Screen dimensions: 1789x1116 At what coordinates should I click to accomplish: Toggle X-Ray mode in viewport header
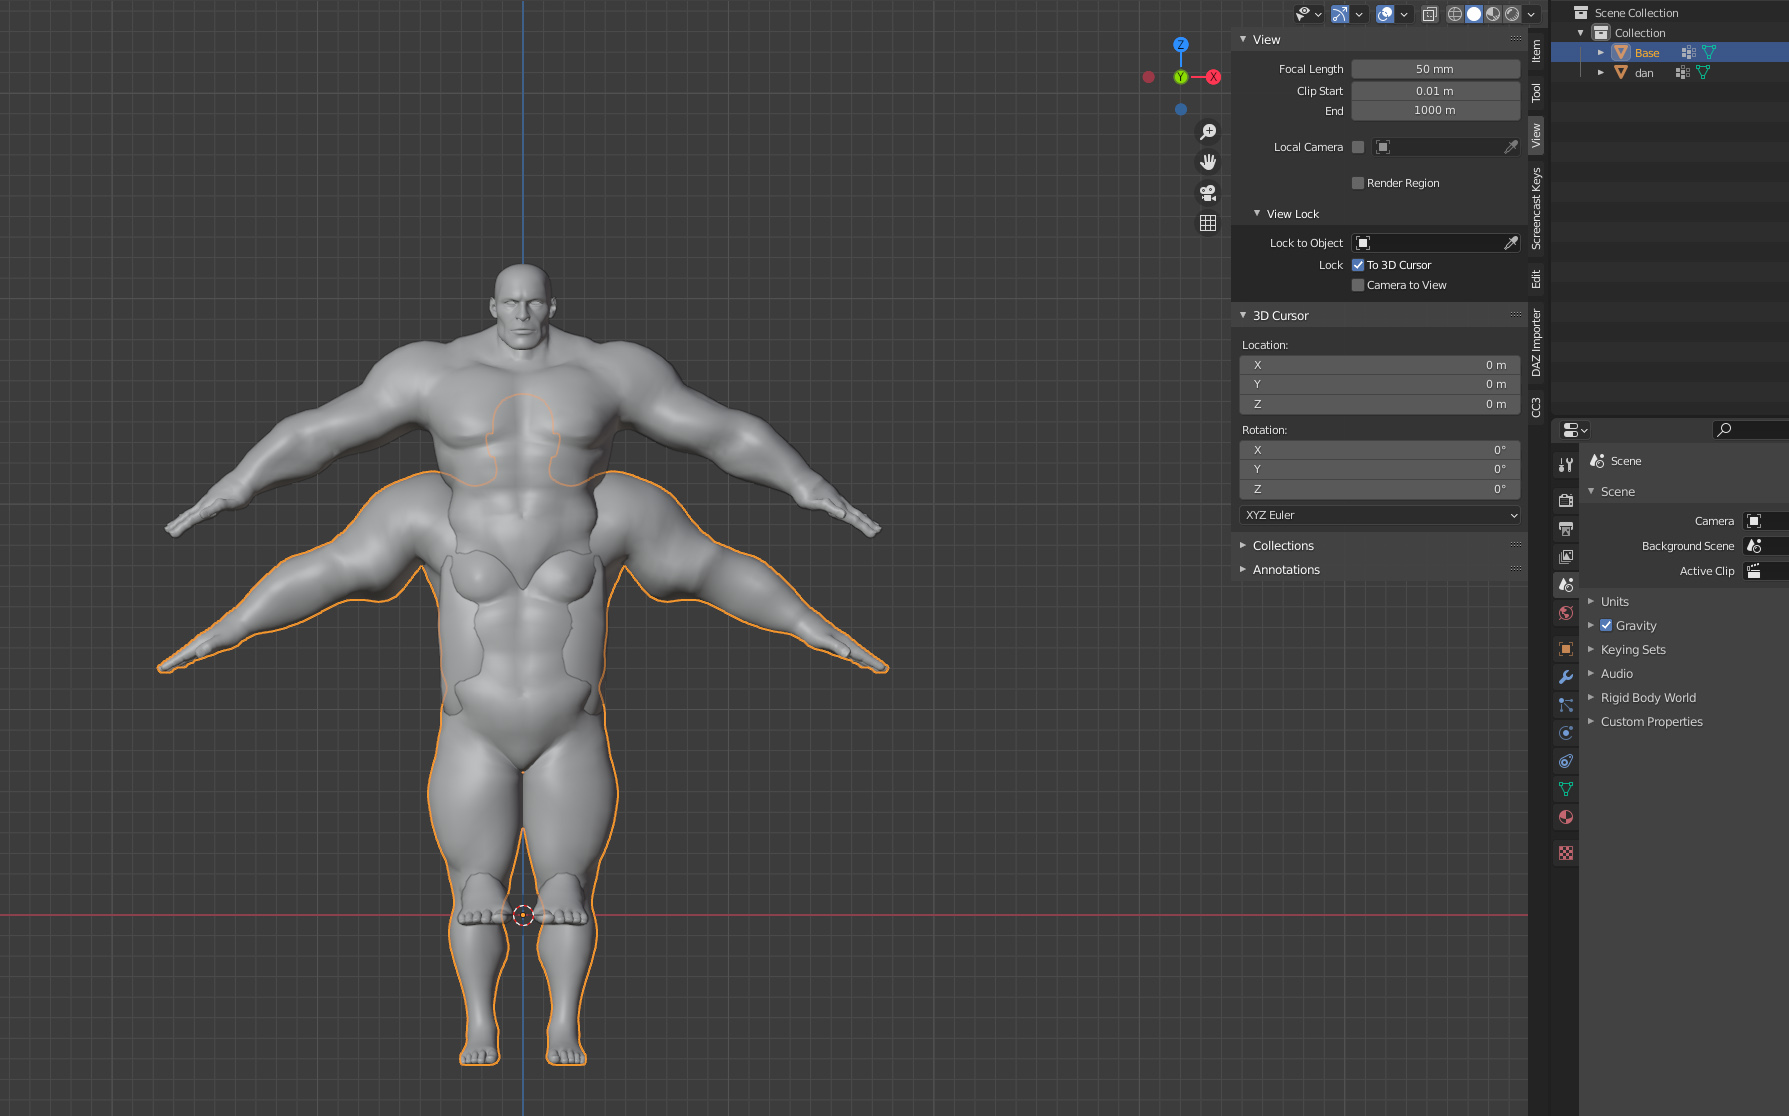tap(1430, 14)
